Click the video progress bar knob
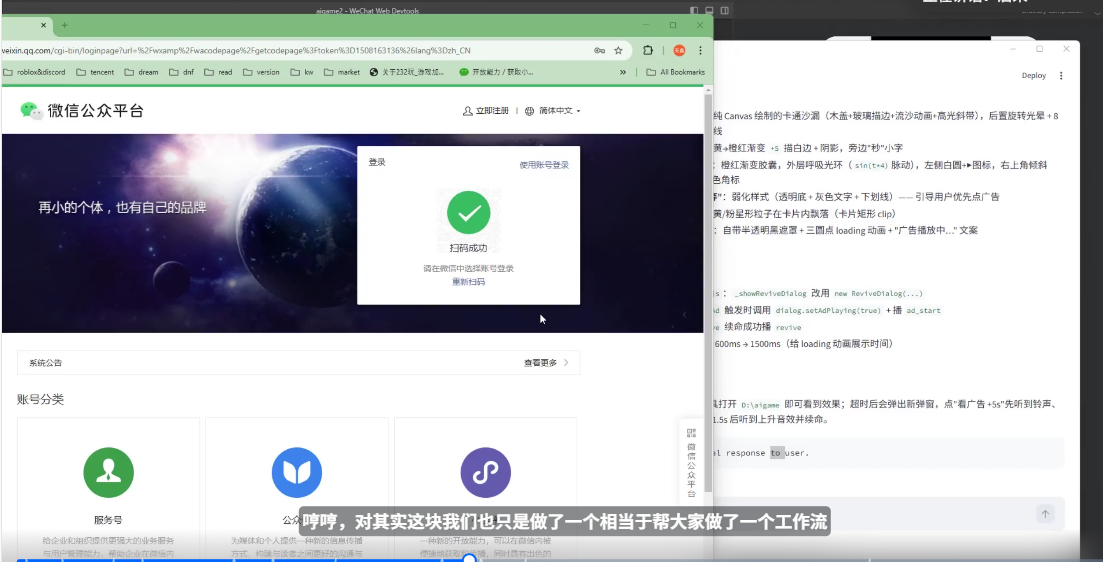 [x=469, y=560]
